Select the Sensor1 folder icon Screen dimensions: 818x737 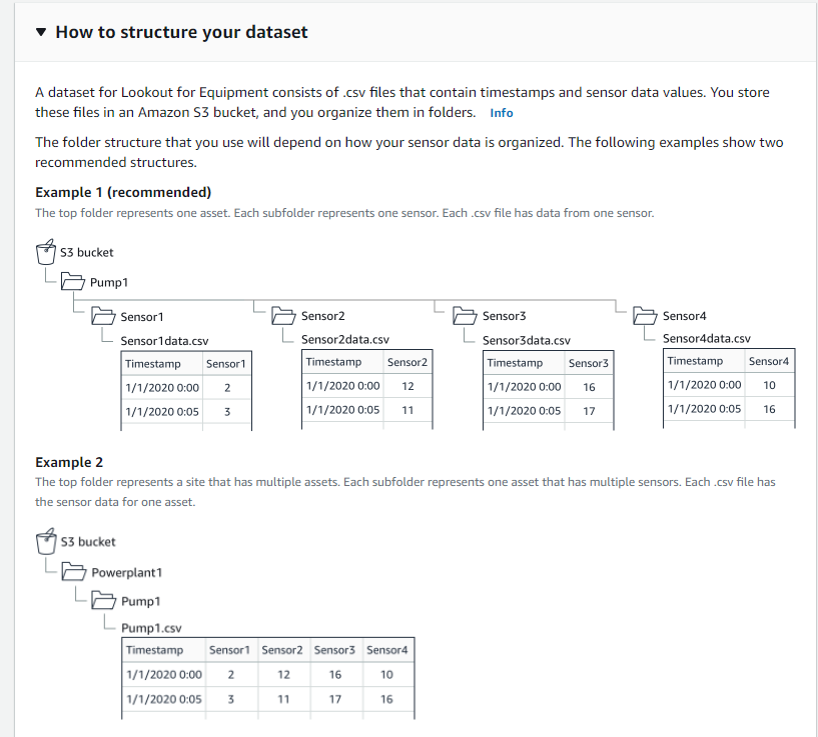tap(103, 316)
